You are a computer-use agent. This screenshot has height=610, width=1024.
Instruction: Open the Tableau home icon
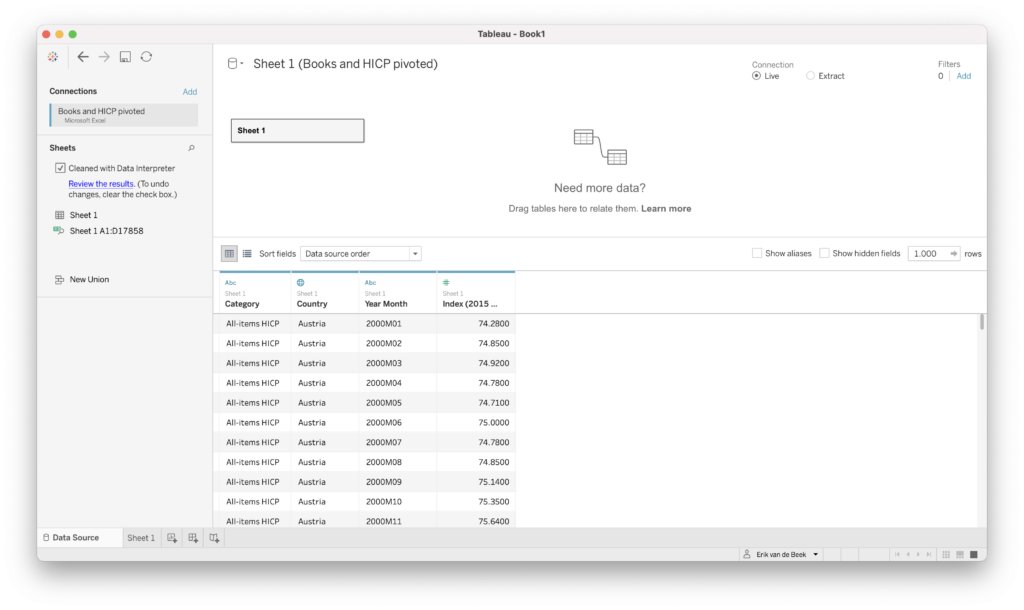tap(52, 57)
